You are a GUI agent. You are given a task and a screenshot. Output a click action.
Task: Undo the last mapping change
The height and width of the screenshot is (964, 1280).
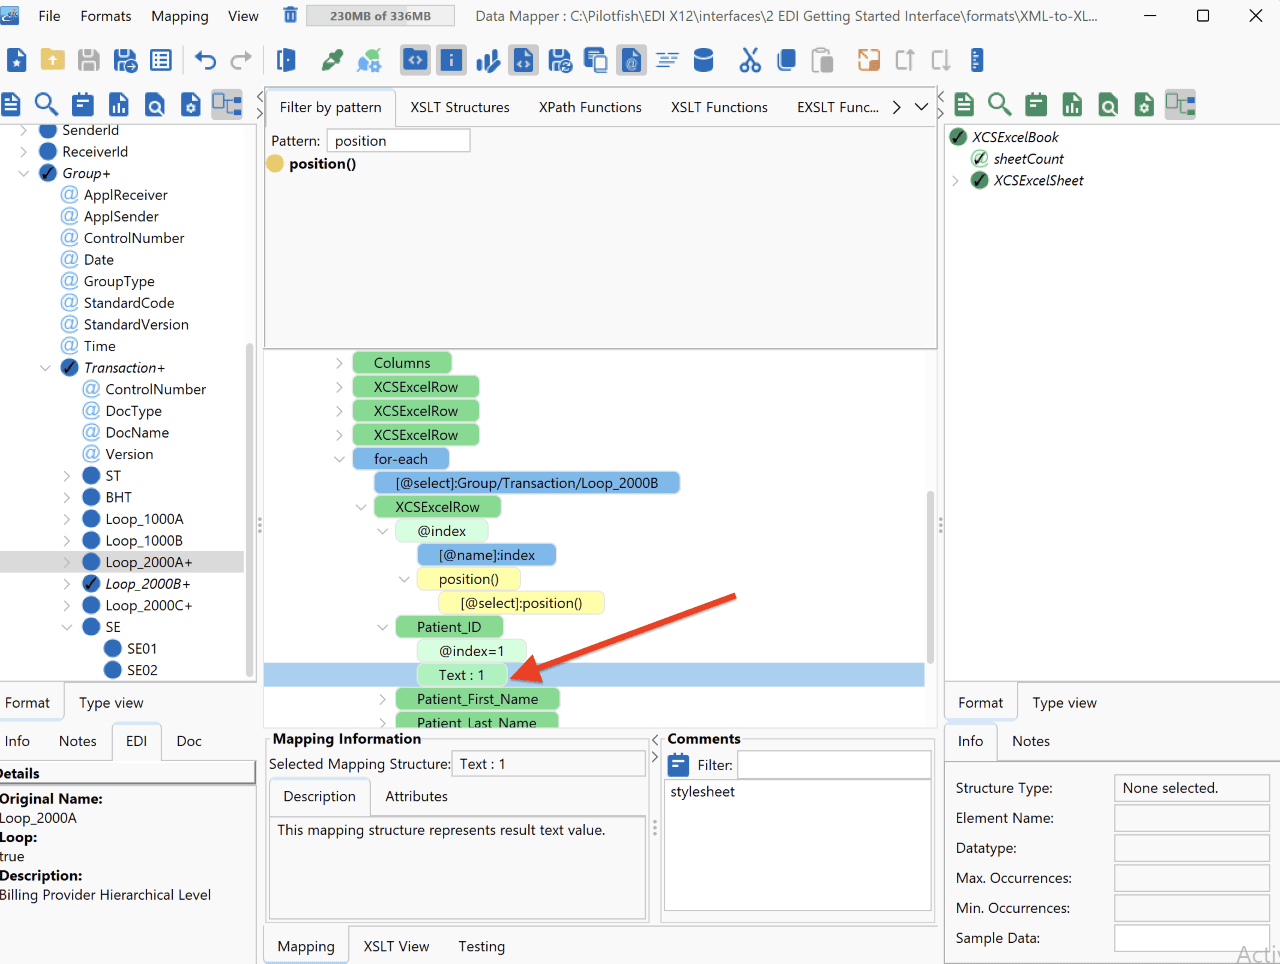(x=205, y=60)
